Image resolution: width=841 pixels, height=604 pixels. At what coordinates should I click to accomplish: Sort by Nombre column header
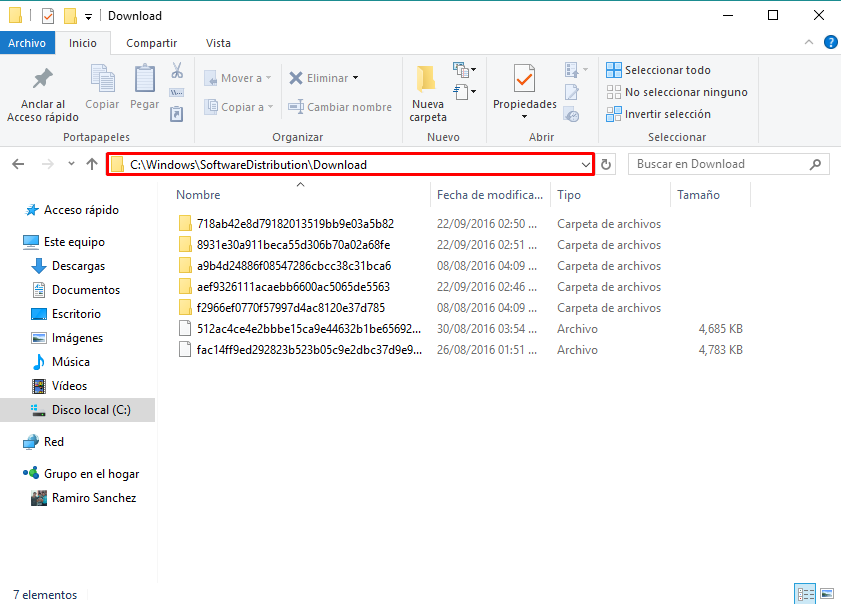tap(198, 195)
